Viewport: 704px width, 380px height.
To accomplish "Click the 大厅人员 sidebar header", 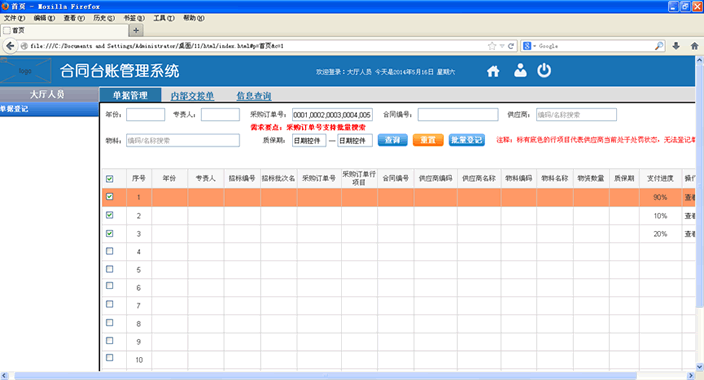I will click(49, 94).
